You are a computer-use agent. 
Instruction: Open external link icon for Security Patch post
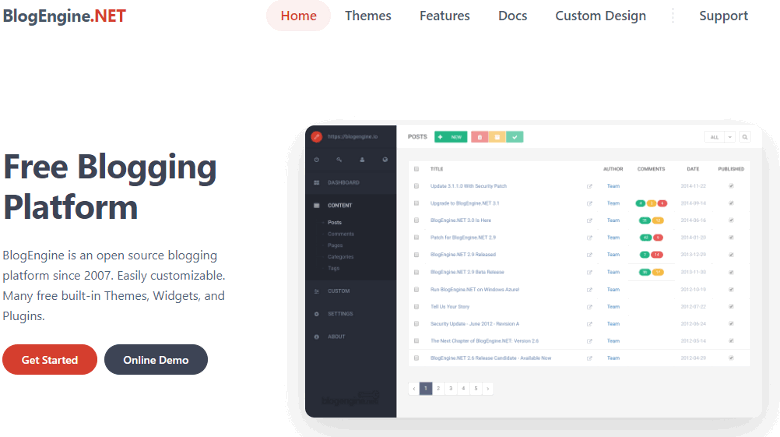(589, 186)
